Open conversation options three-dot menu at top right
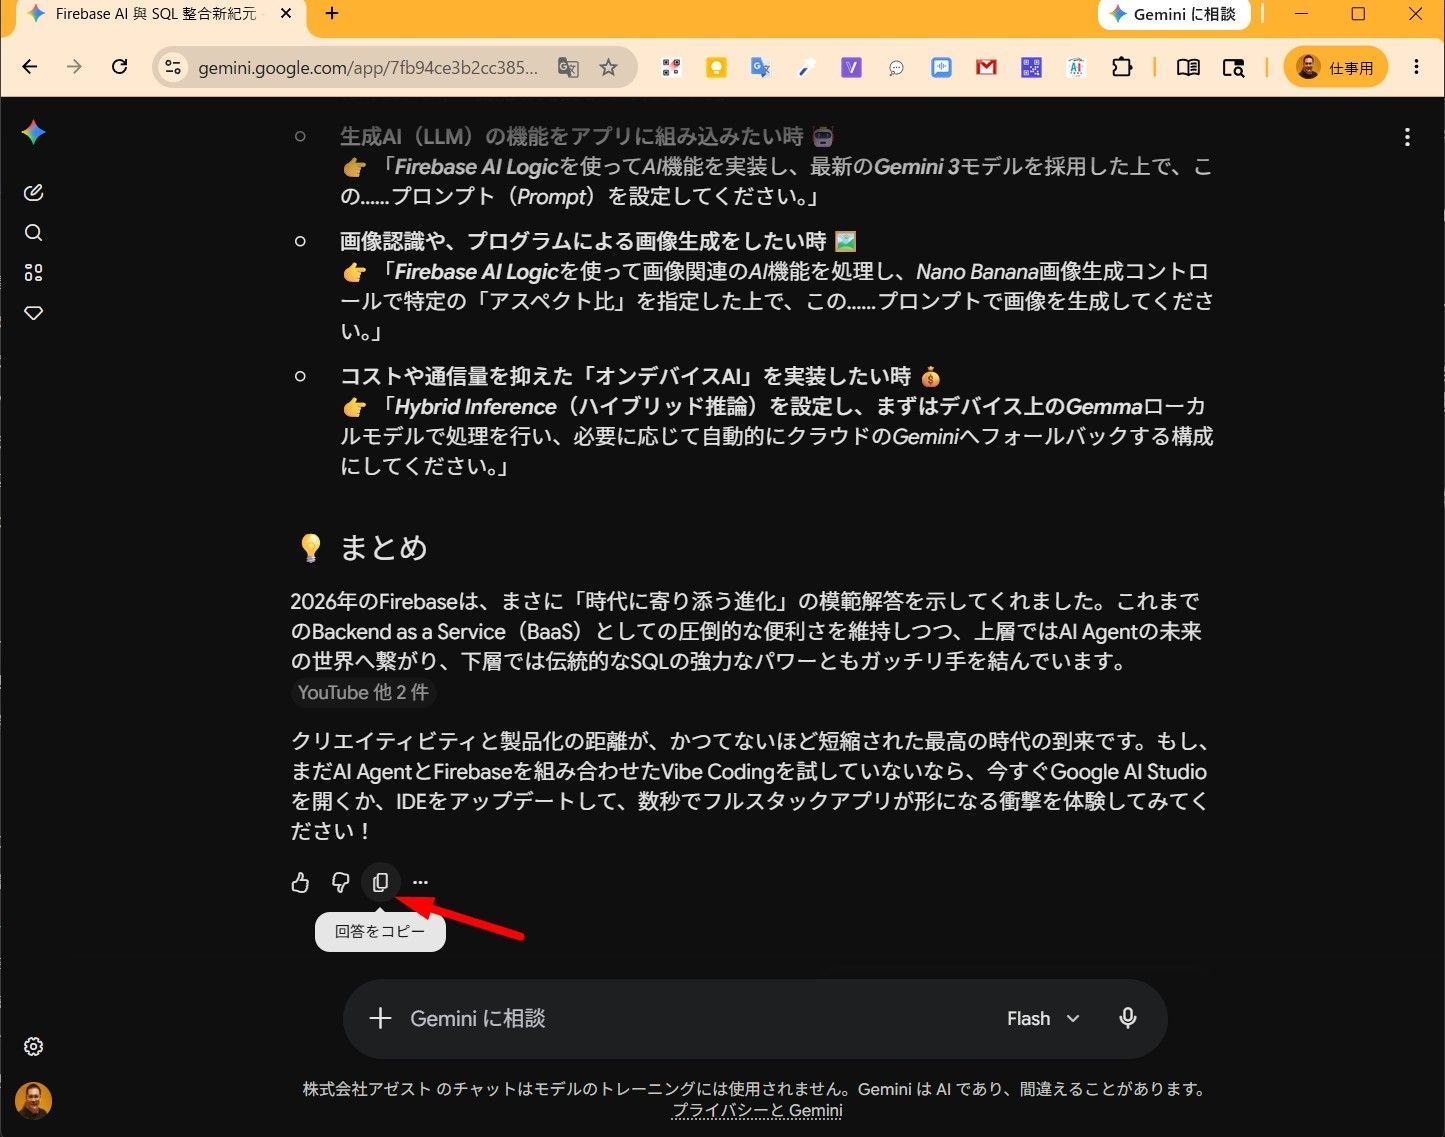 1407,138
